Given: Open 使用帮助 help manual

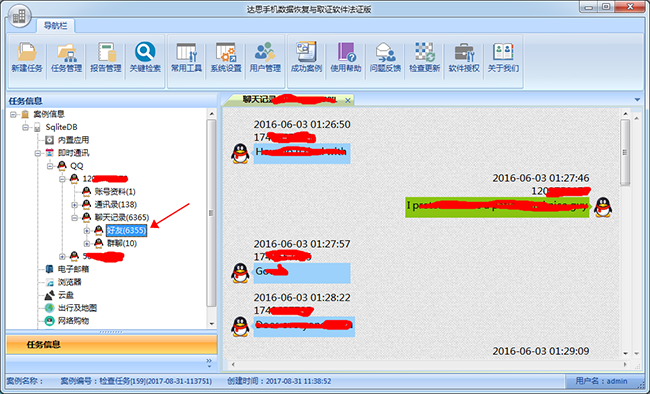Looking at the screenshot, I should (346, 57).
